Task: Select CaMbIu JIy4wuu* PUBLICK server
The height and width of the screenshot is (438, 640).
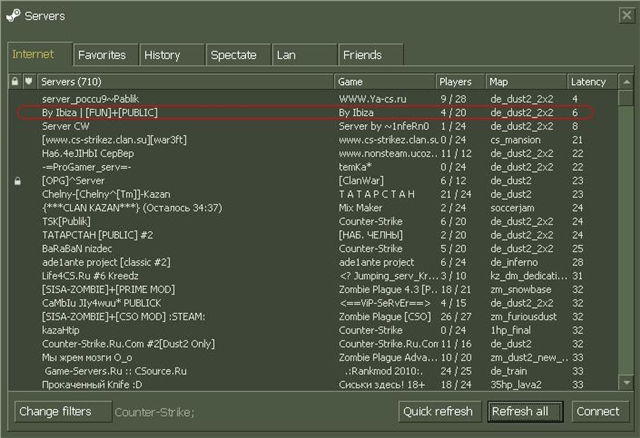Action: 312,303
